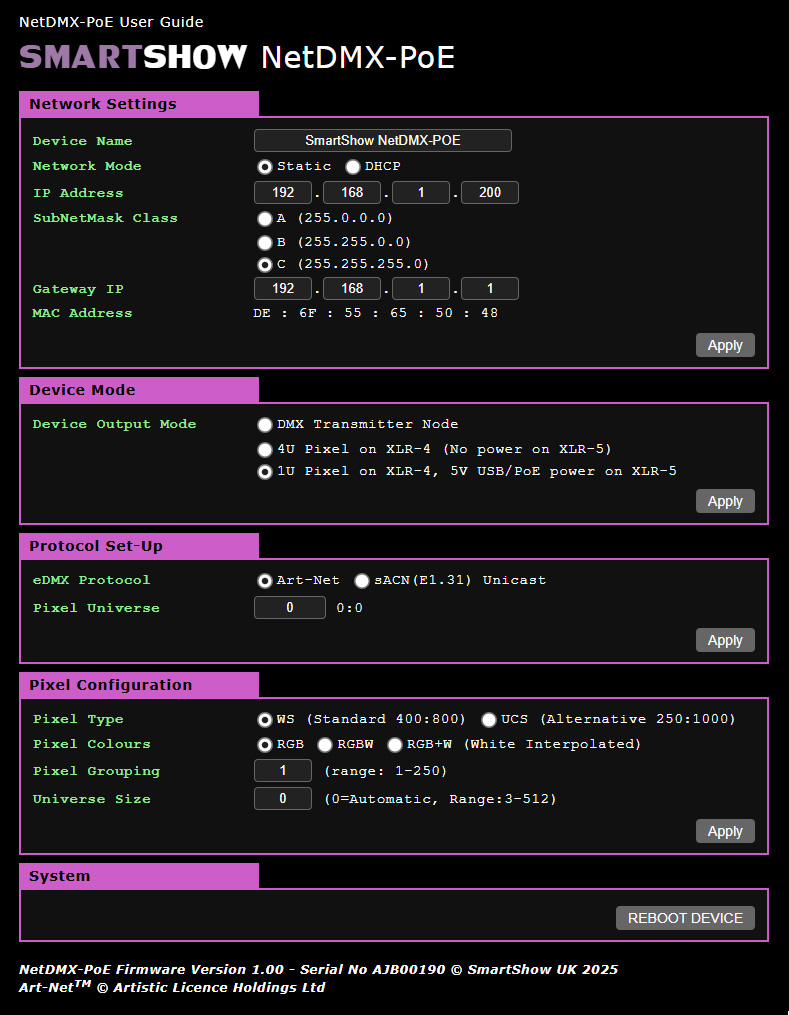Select DHCP network mode

(353, 167)
